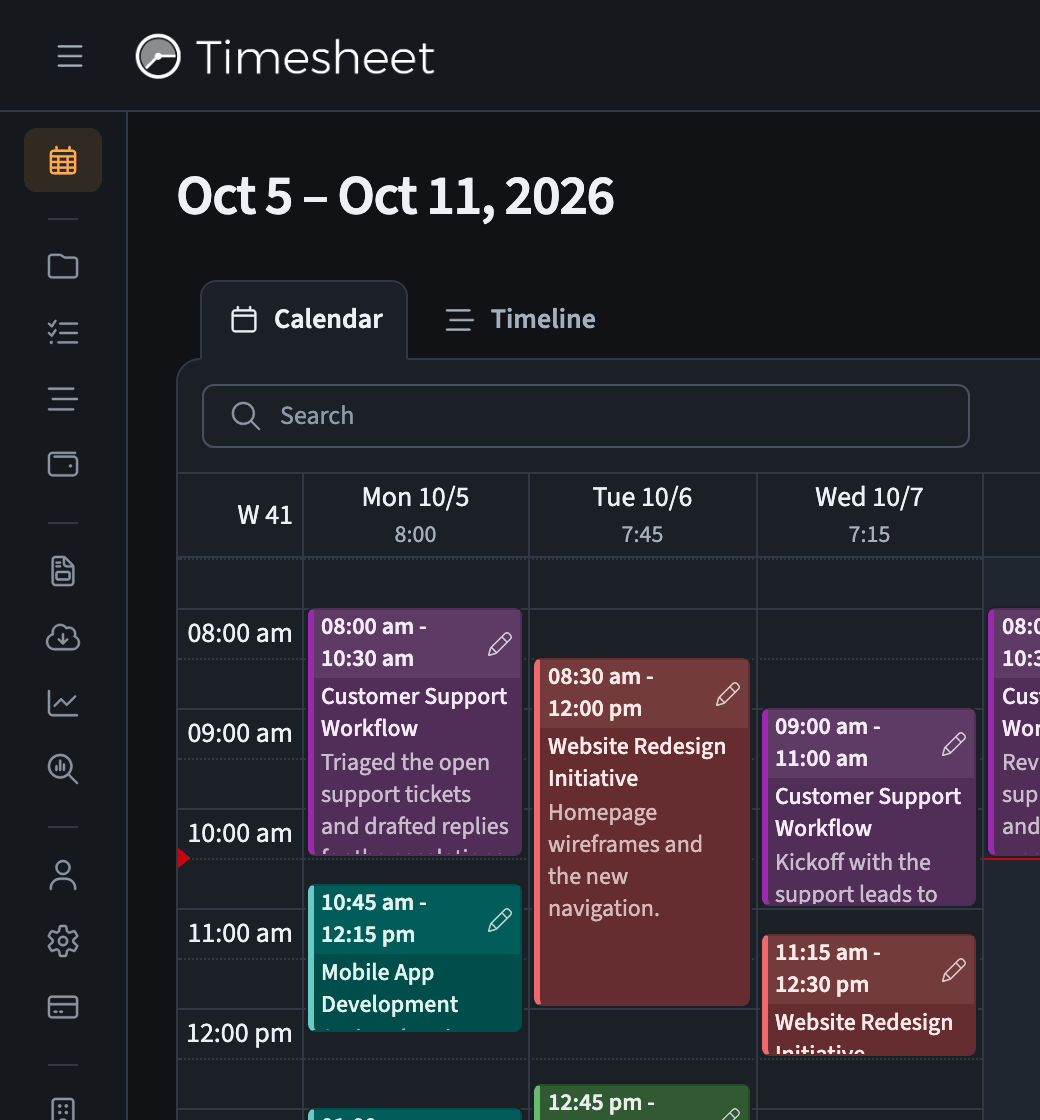
Task: Toggle the hamburger sidebar menu
Action: (70, 56)
